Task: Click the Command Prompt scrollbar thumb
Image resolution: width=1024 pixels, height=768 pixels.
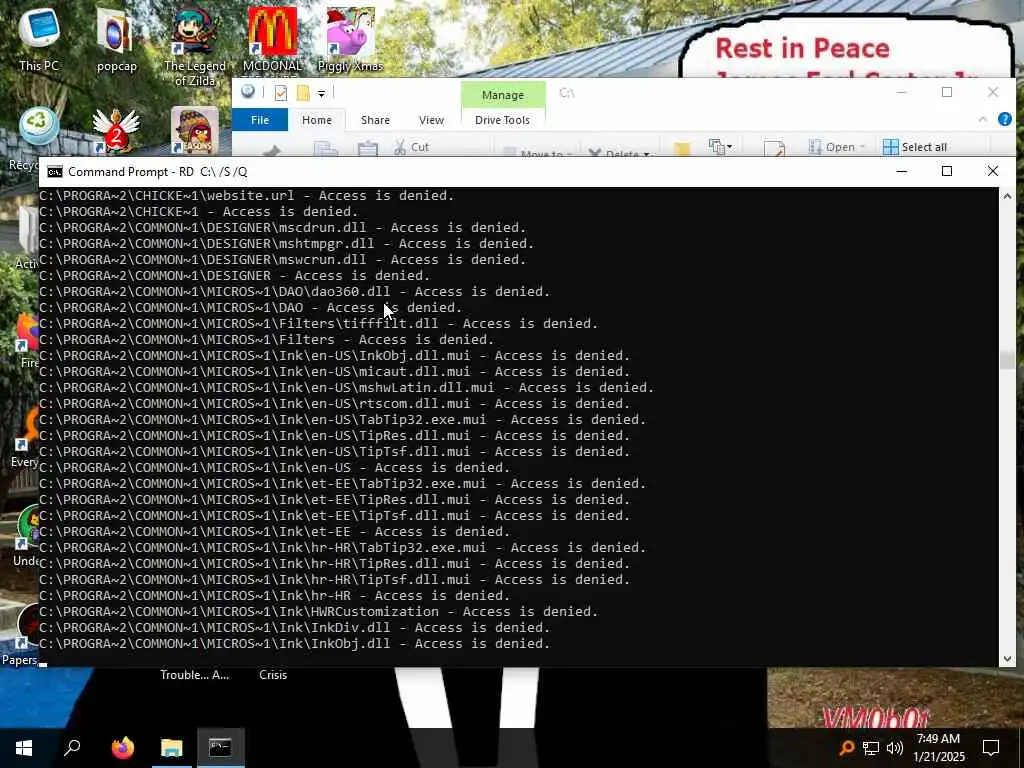Action: point(1007,360)
